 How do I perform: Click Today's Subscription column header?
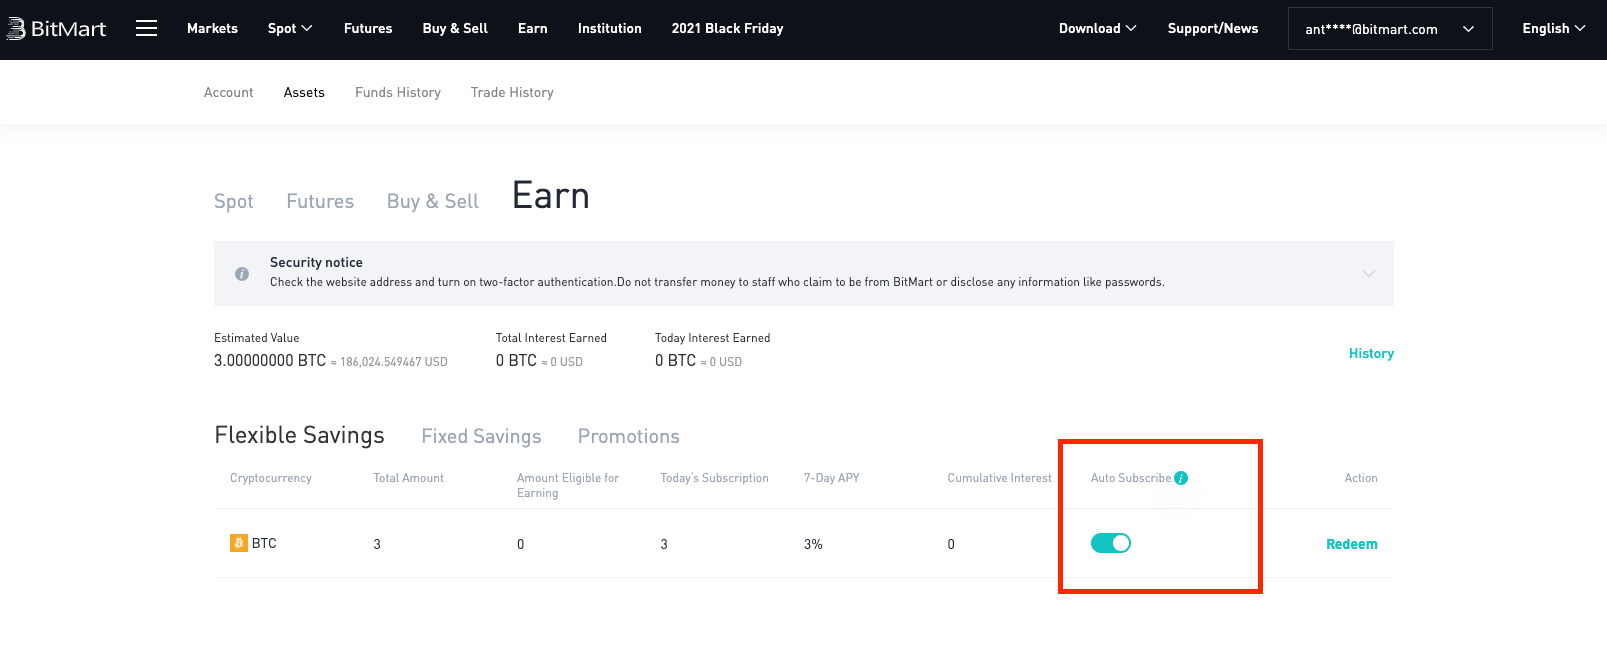(x=714, y=478)
